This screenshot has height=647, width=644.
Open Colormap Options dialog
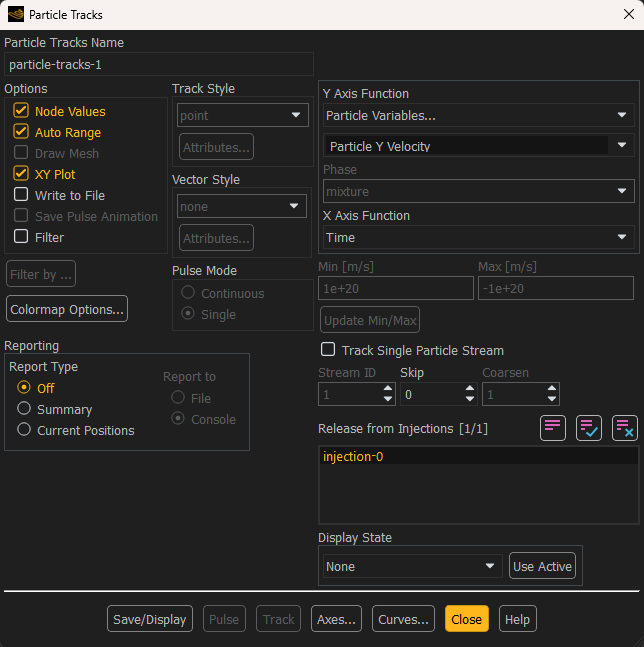(x=67, y=309)
